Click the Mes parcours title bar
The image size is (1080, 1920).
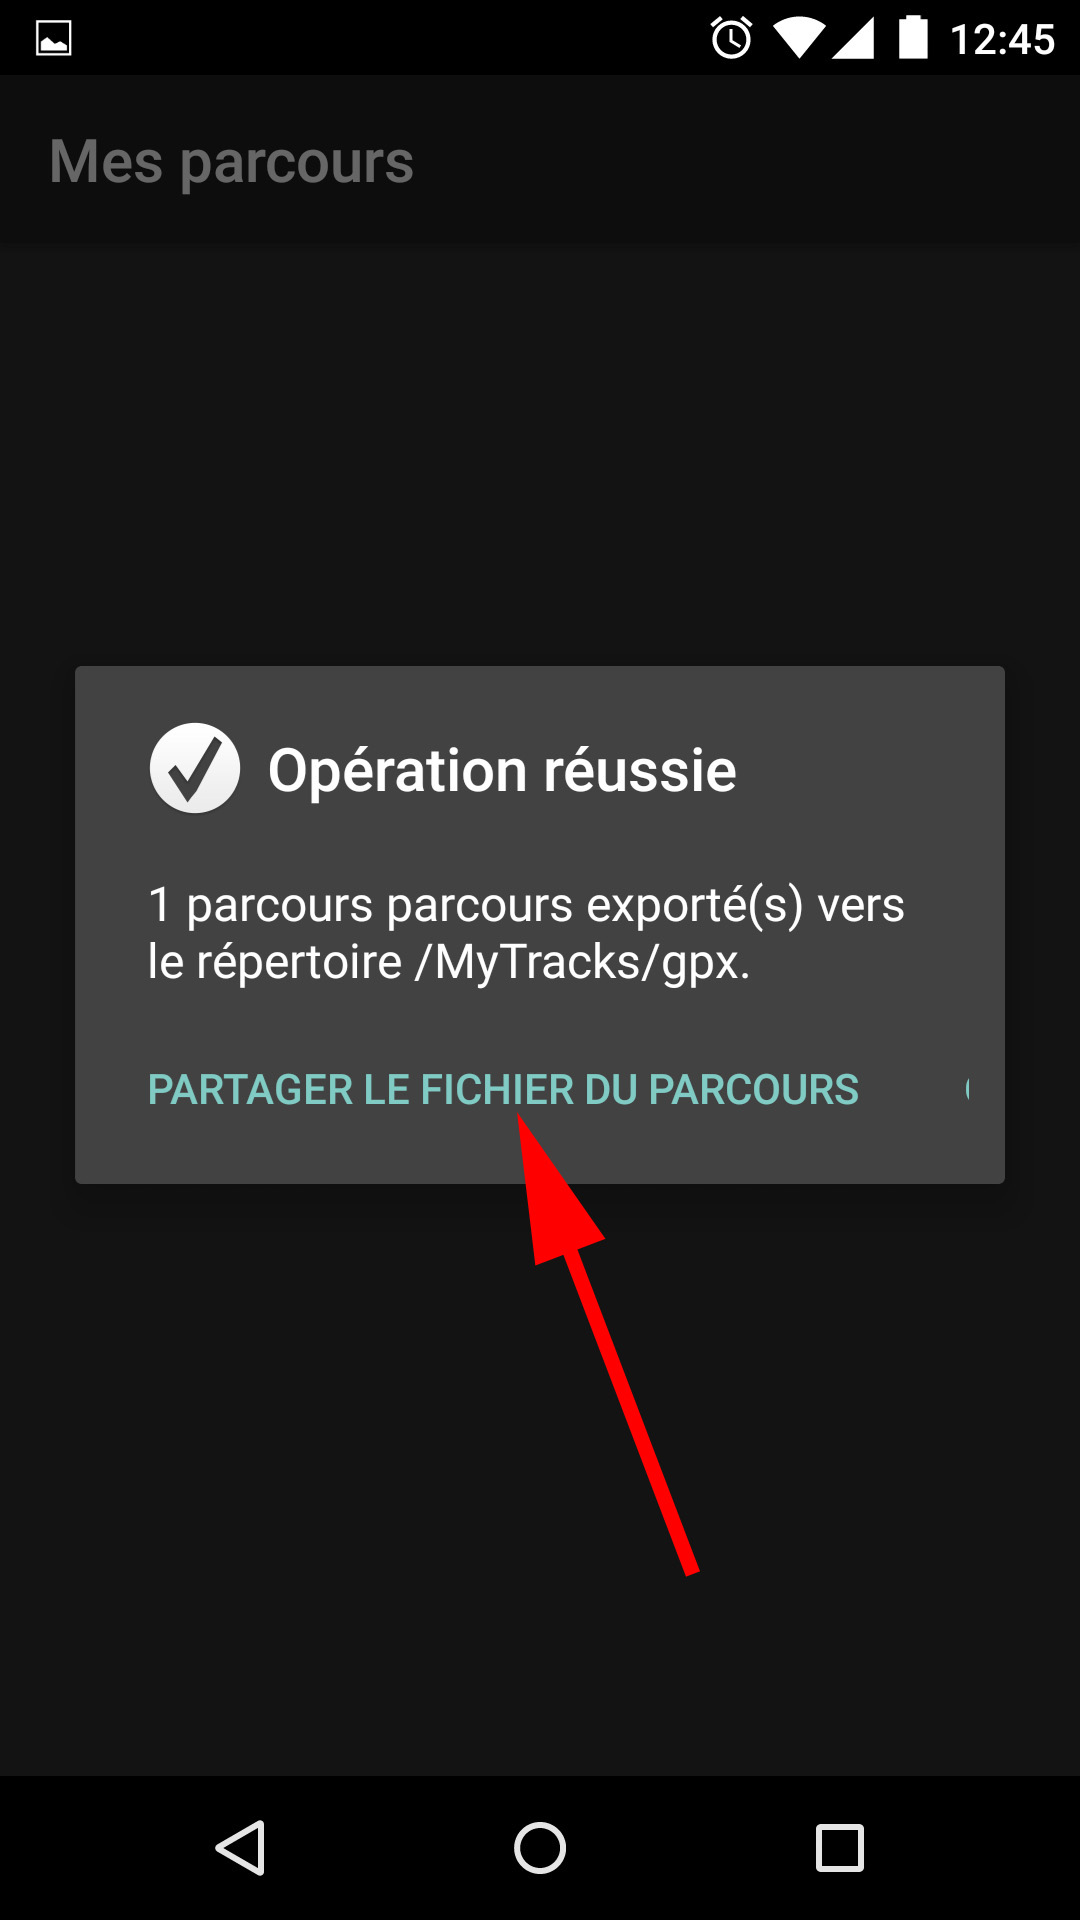point(540,160)
